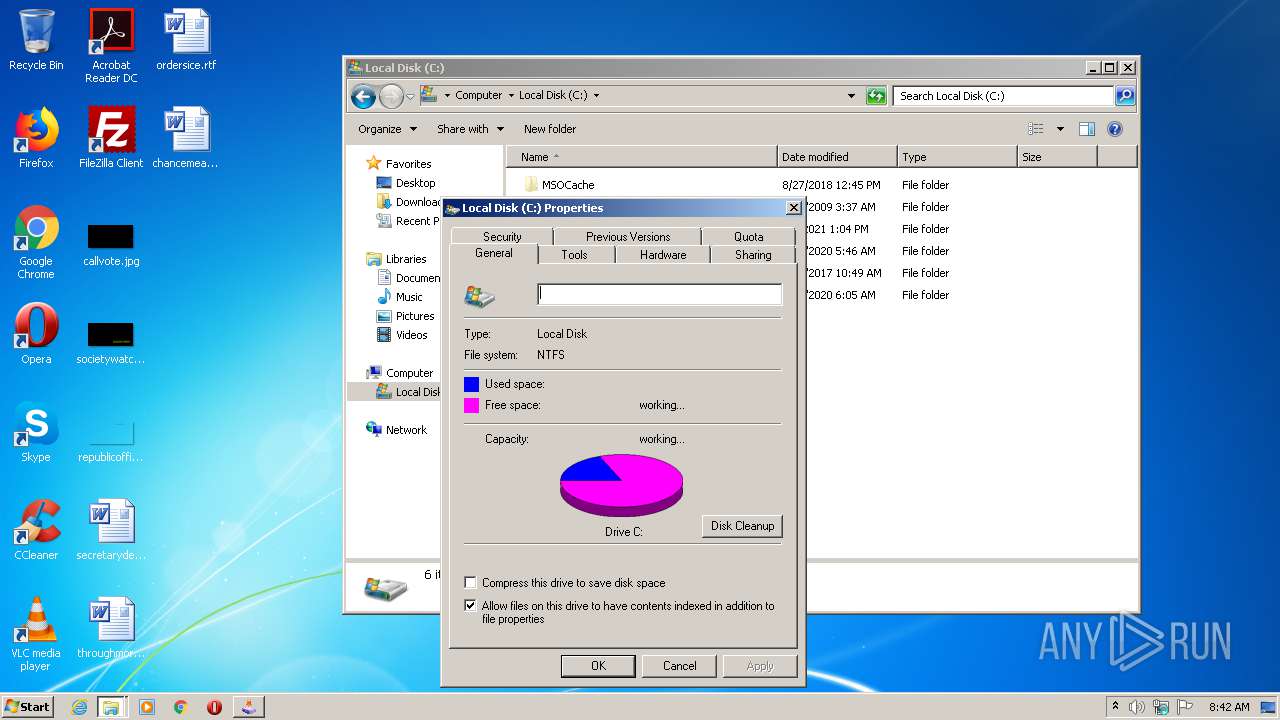This screenshot has width=1280, height=720.
Task: Click New folder in Explorer toolbar
Action: (550, 129)
